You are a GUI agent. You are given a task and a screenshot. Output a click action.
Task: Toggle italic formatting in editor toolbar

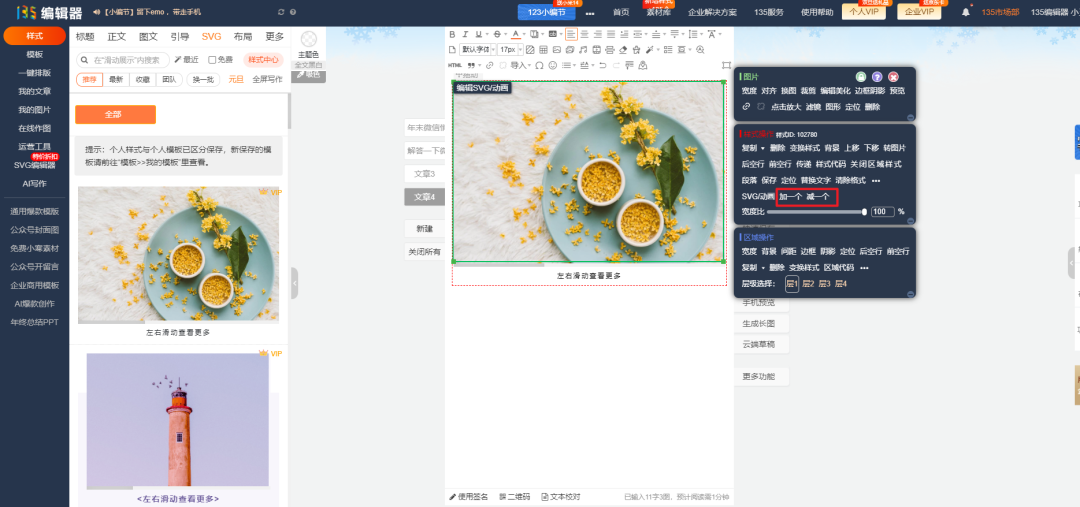pyautogui.click(x=465, y=34)
